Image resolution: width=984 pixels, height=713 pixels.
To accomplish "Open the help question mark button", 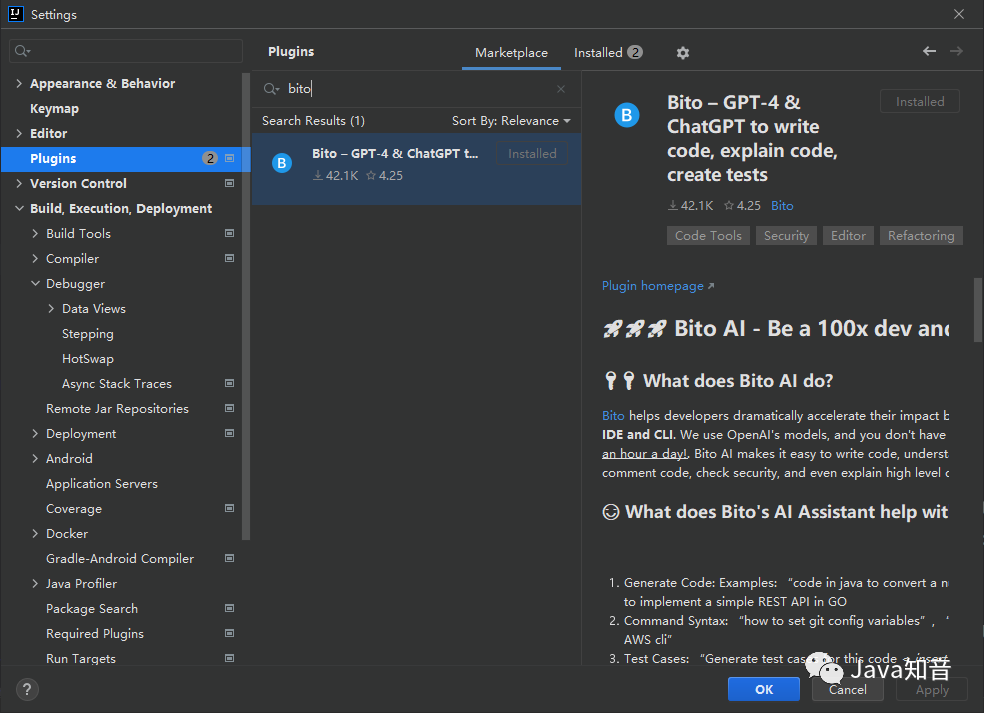I will coord(26,689).
